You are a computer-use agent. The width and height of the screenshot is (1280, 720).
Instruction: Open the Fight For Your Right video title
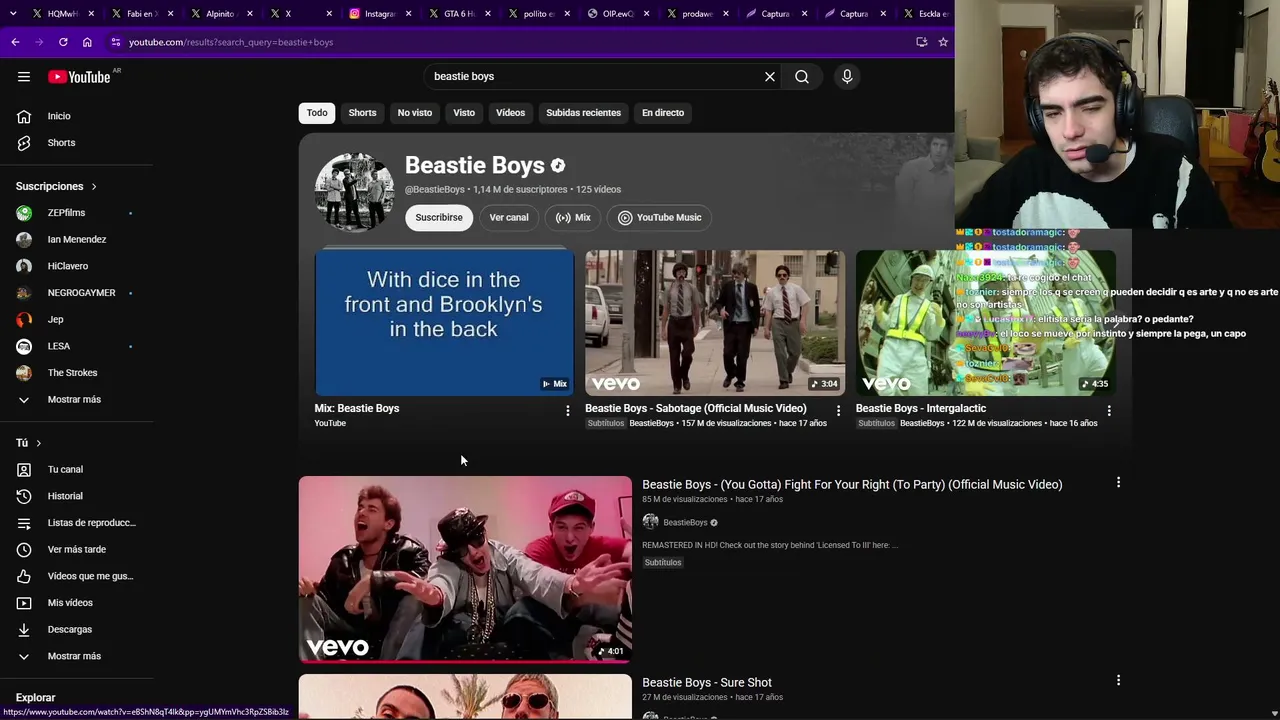852,485
